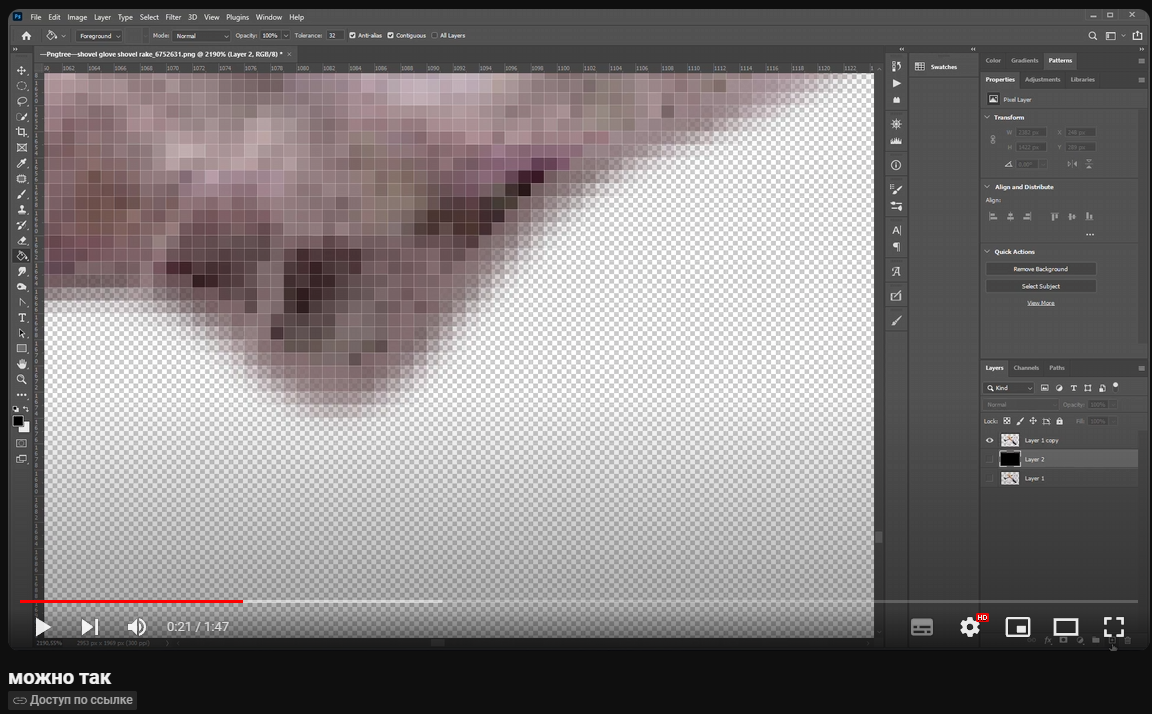Select the Frame tool

[x=22, y=148]
